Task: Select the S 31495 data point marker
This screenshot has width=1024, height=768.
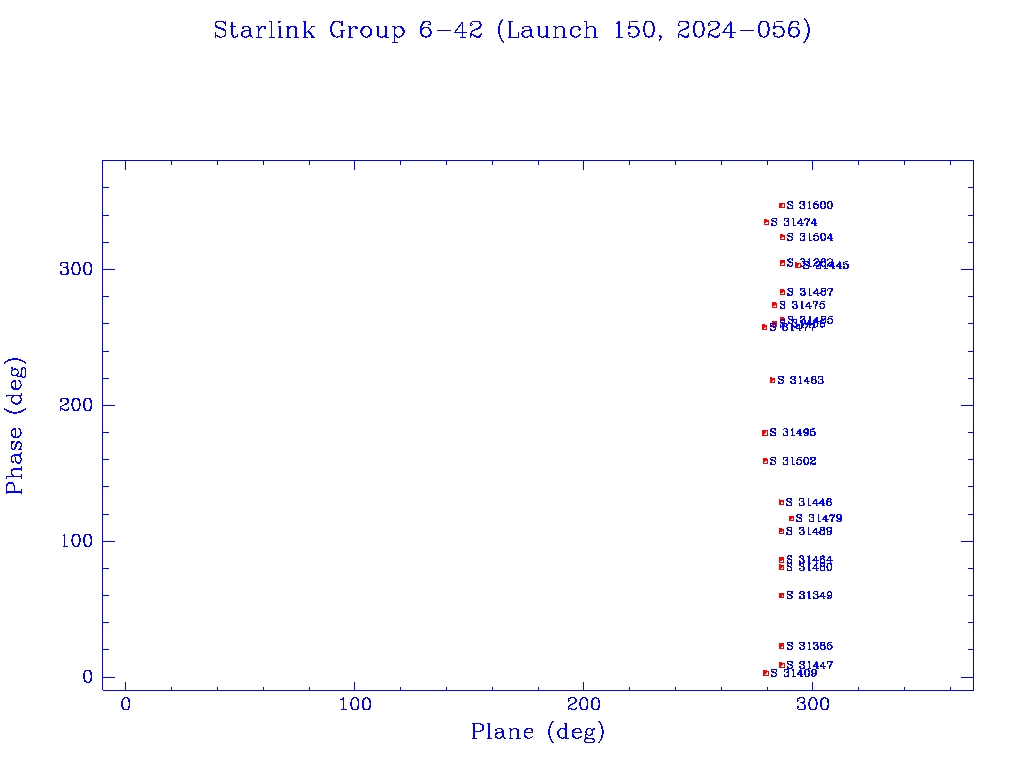Action: pos(765,433)
